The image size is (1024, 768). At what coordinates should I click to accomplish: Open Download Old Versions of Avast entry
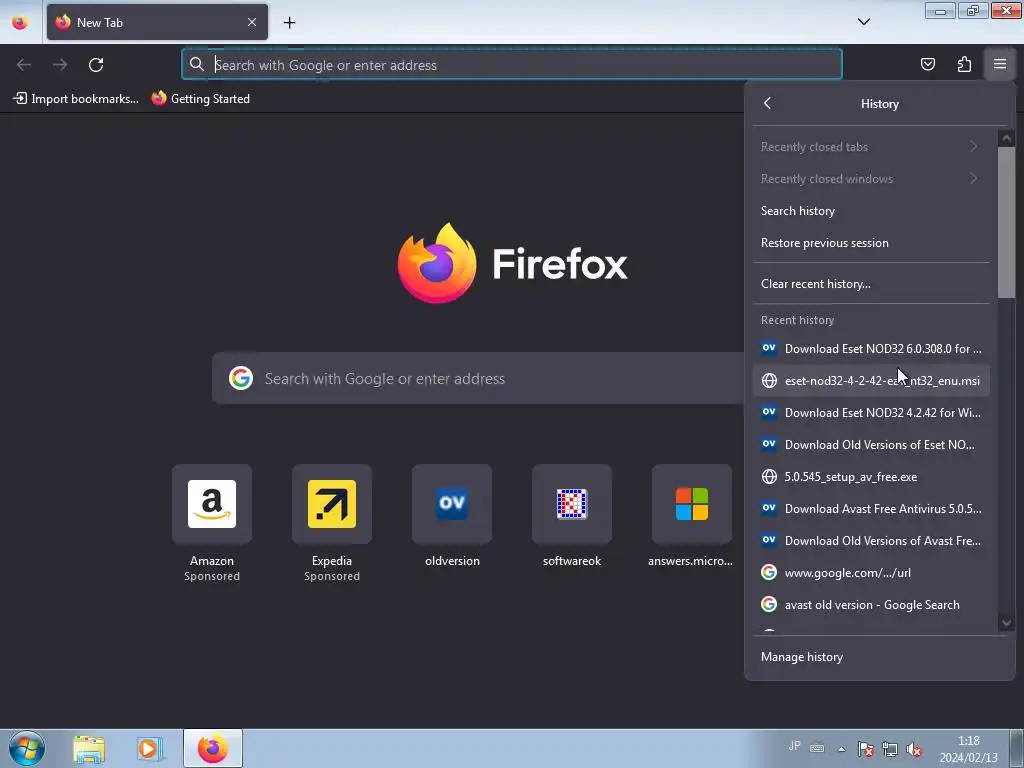pyautogui.click(x=871, y=541)
